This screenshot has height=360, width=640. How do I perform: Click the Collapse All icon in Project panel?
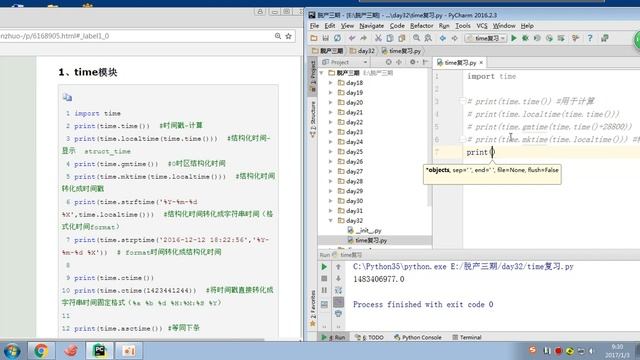tap(399, 62)
